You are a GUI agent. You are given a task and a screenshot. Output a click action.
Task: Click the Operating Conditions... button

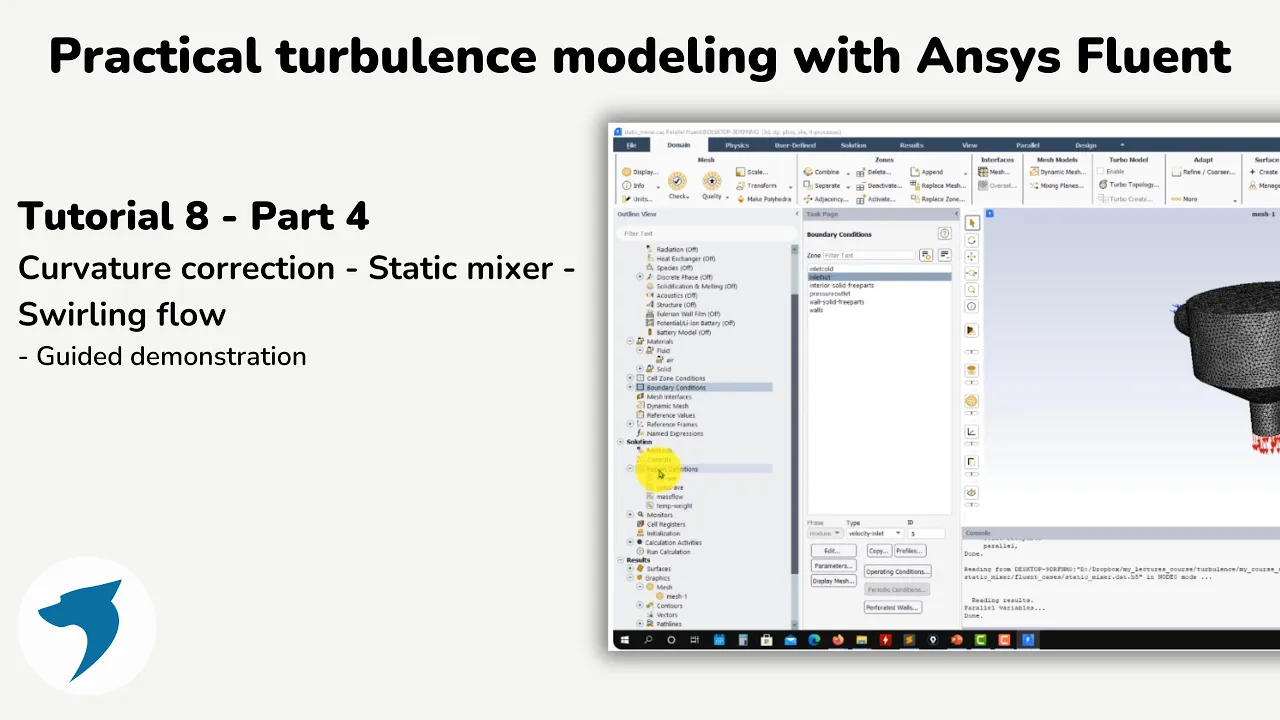[897, 572]
